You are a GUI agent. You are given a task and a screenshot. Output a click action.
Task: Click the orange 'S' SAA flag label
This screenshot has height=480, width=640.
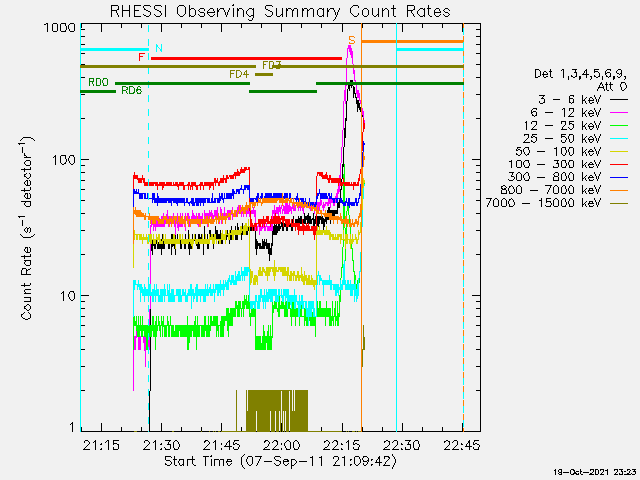352,40
